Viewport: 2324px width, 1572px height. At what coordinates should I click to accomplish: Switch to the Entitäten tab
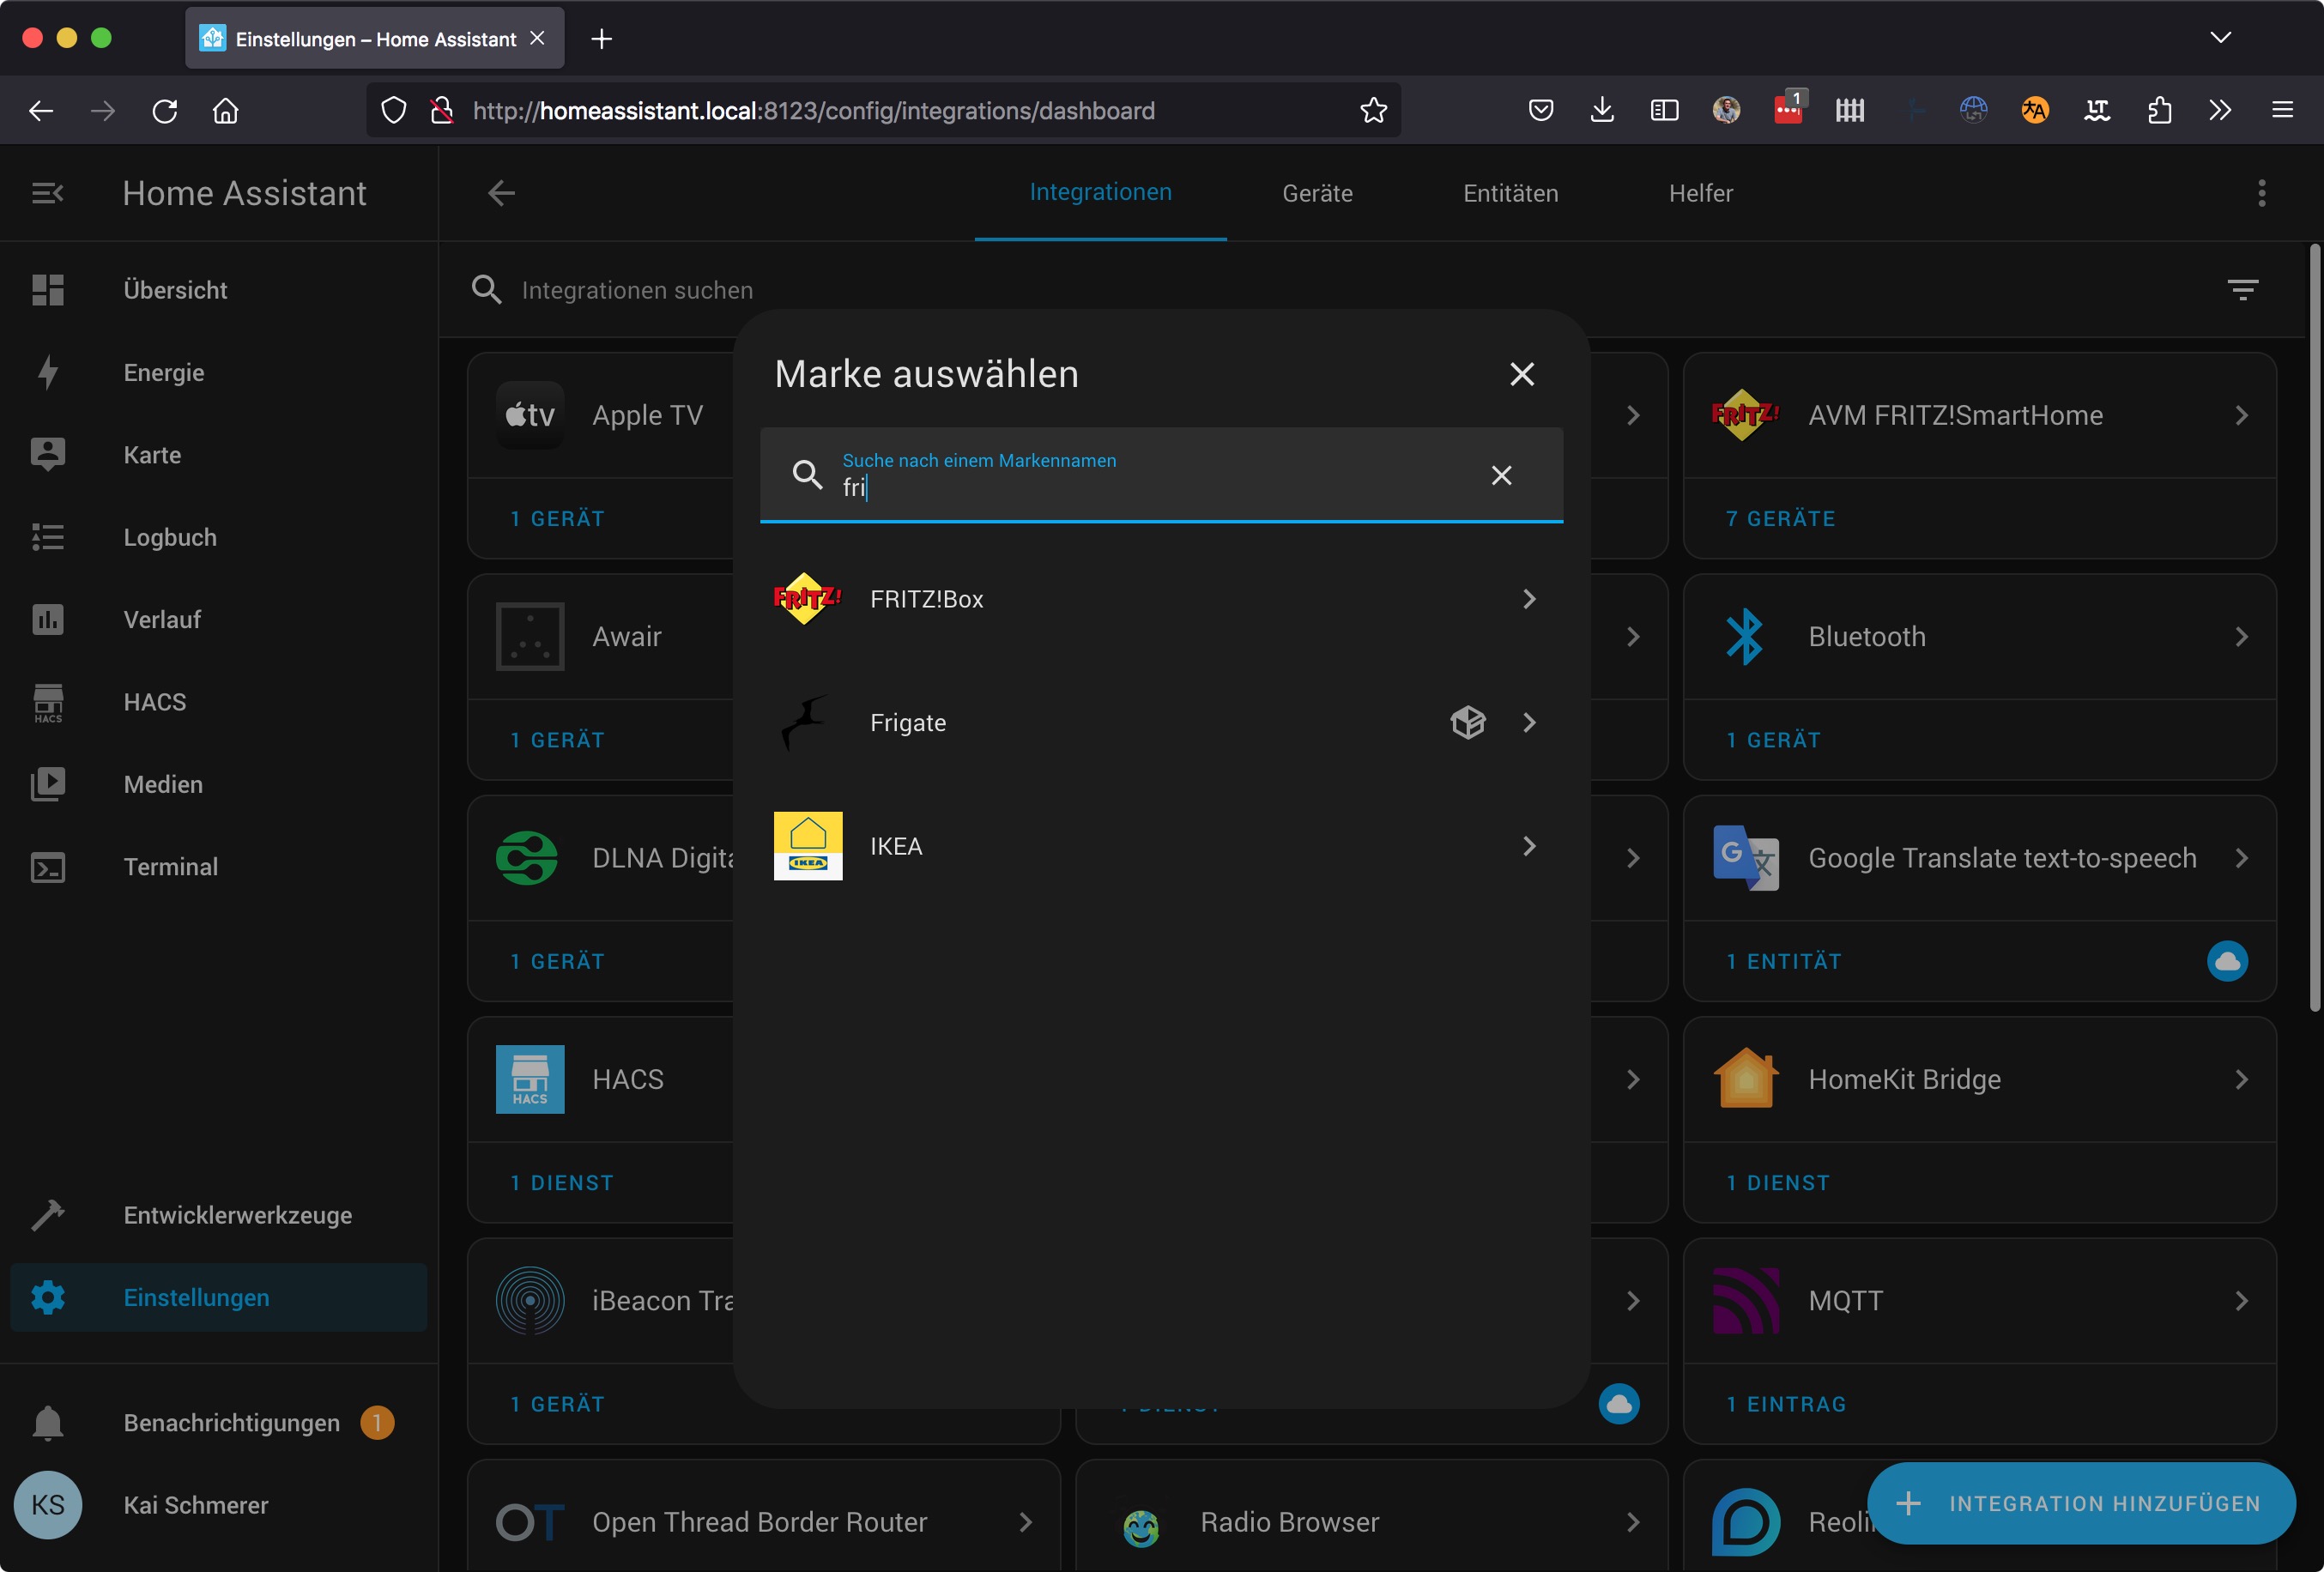click(x=1510, y=193)
